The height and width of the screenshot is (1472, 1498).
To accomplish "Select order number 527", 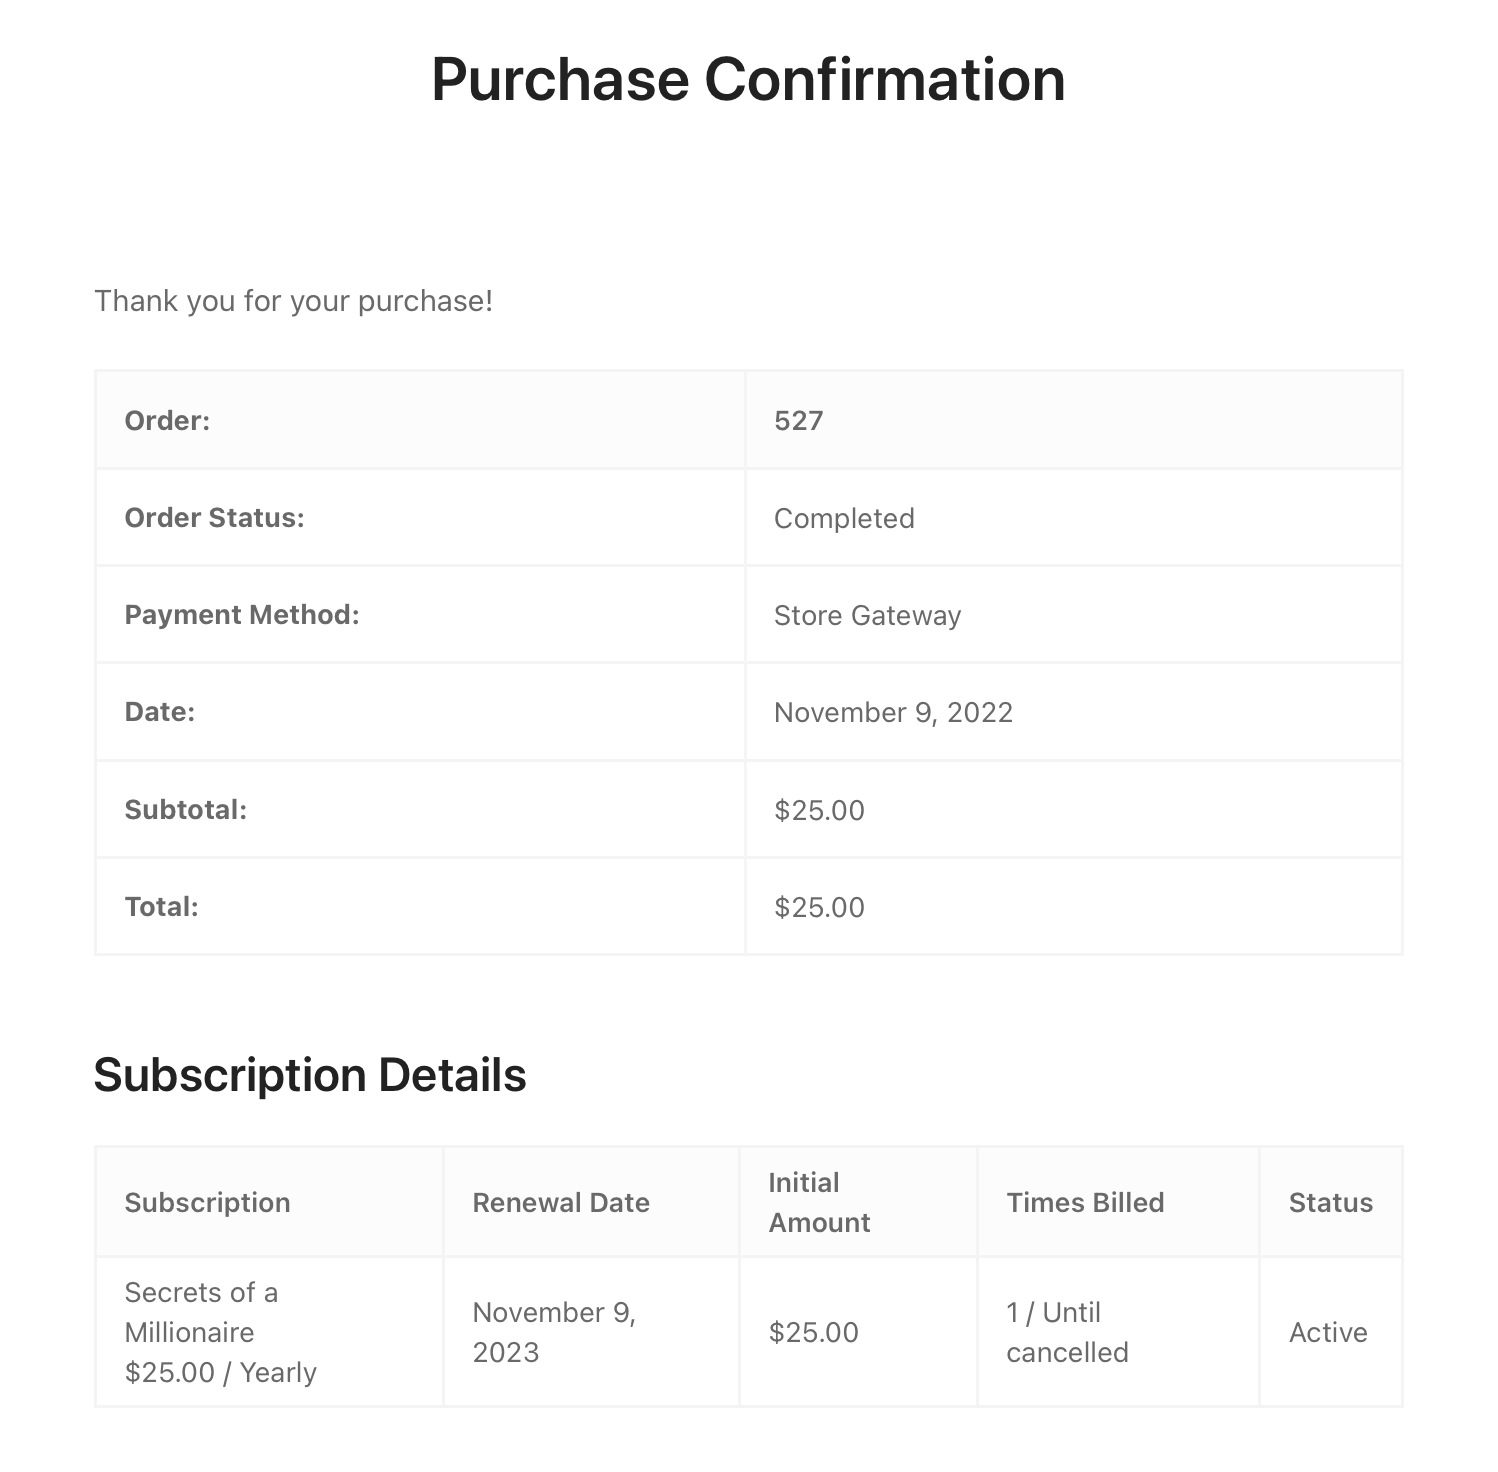I will 798,421.
